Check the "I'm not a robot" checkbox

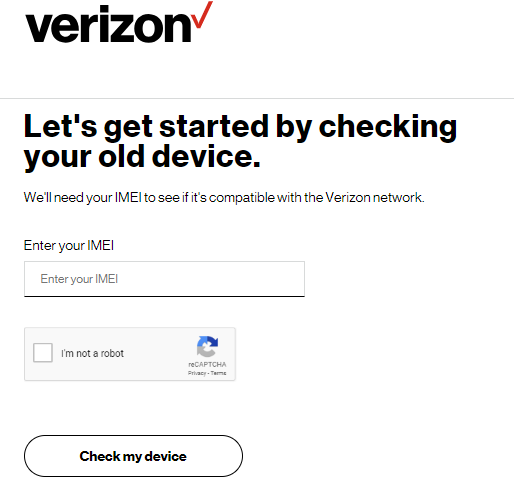(x=43, y=353)
